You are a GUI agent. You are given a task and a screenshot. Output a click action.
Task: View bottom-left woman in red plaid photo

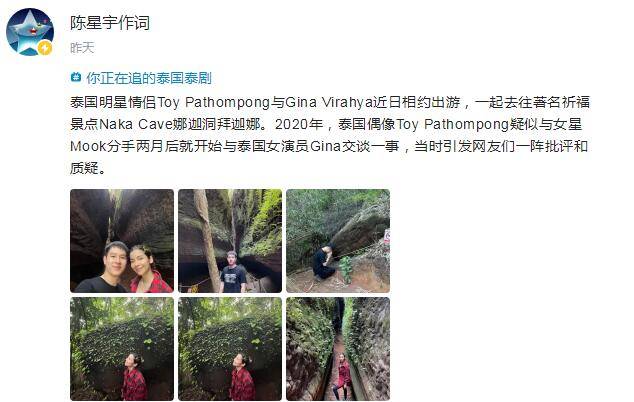tap(122, 349)
